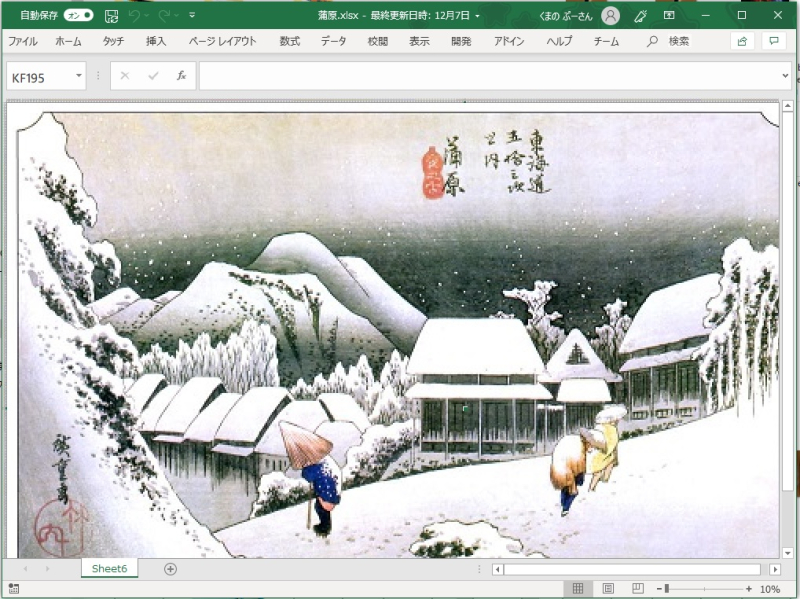Switch to the チーム ribbon tab
The image size is (800, 599).
click(607, 41)
